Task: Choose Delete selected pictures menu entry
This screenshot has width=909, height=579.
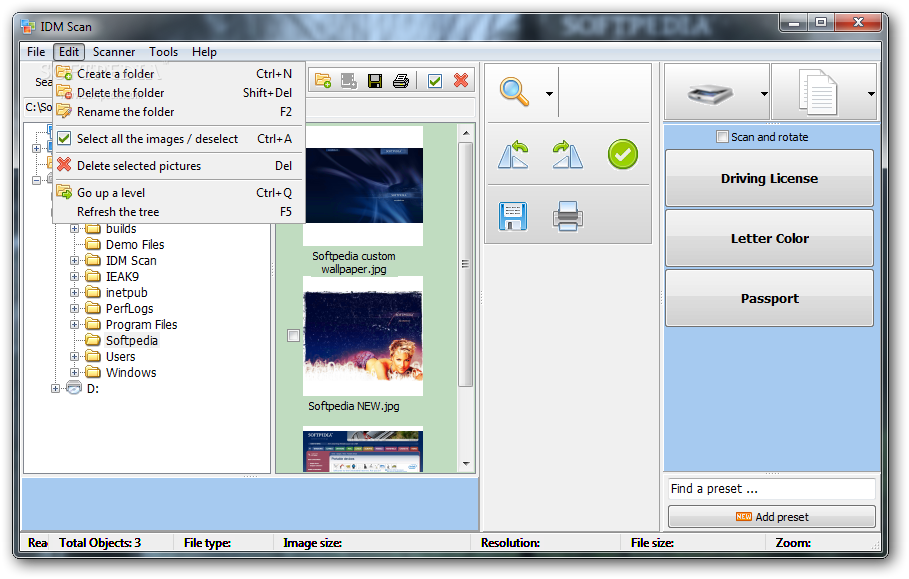Action: tap(179, 166)
